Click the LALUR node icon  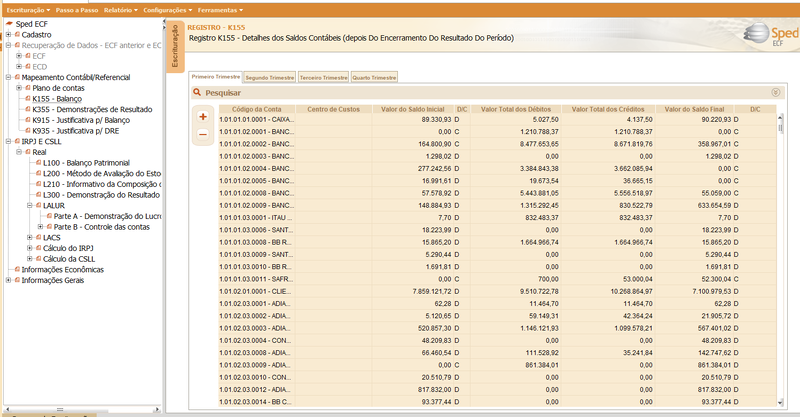39,205
